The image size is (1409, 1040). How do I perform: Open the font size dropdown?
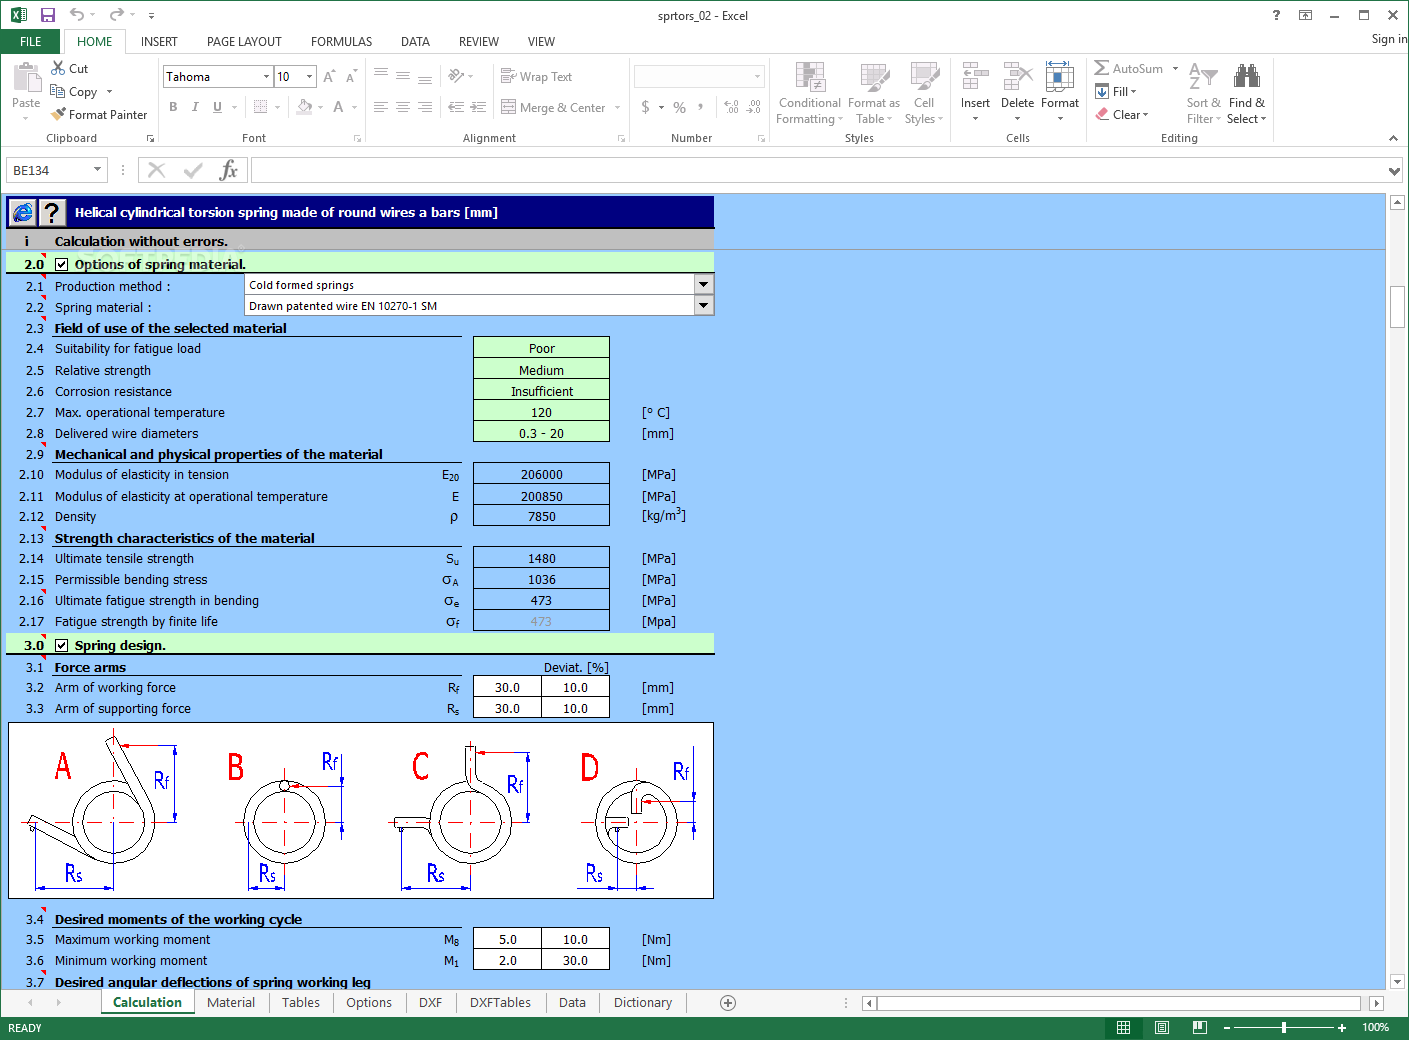(310, 76)
